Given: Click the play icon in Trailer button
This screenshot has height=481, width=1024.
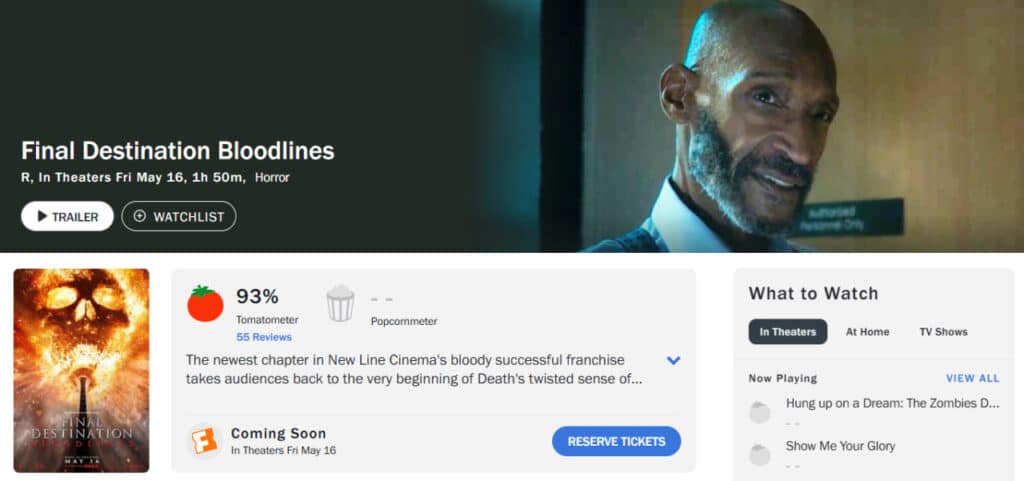Looking at the screenshot, I should click(42, 216).
